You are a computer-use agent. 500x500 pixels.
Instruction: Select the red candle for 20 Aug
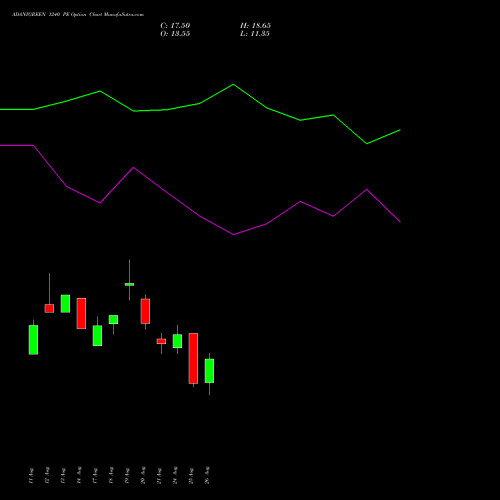click(145, 311)
